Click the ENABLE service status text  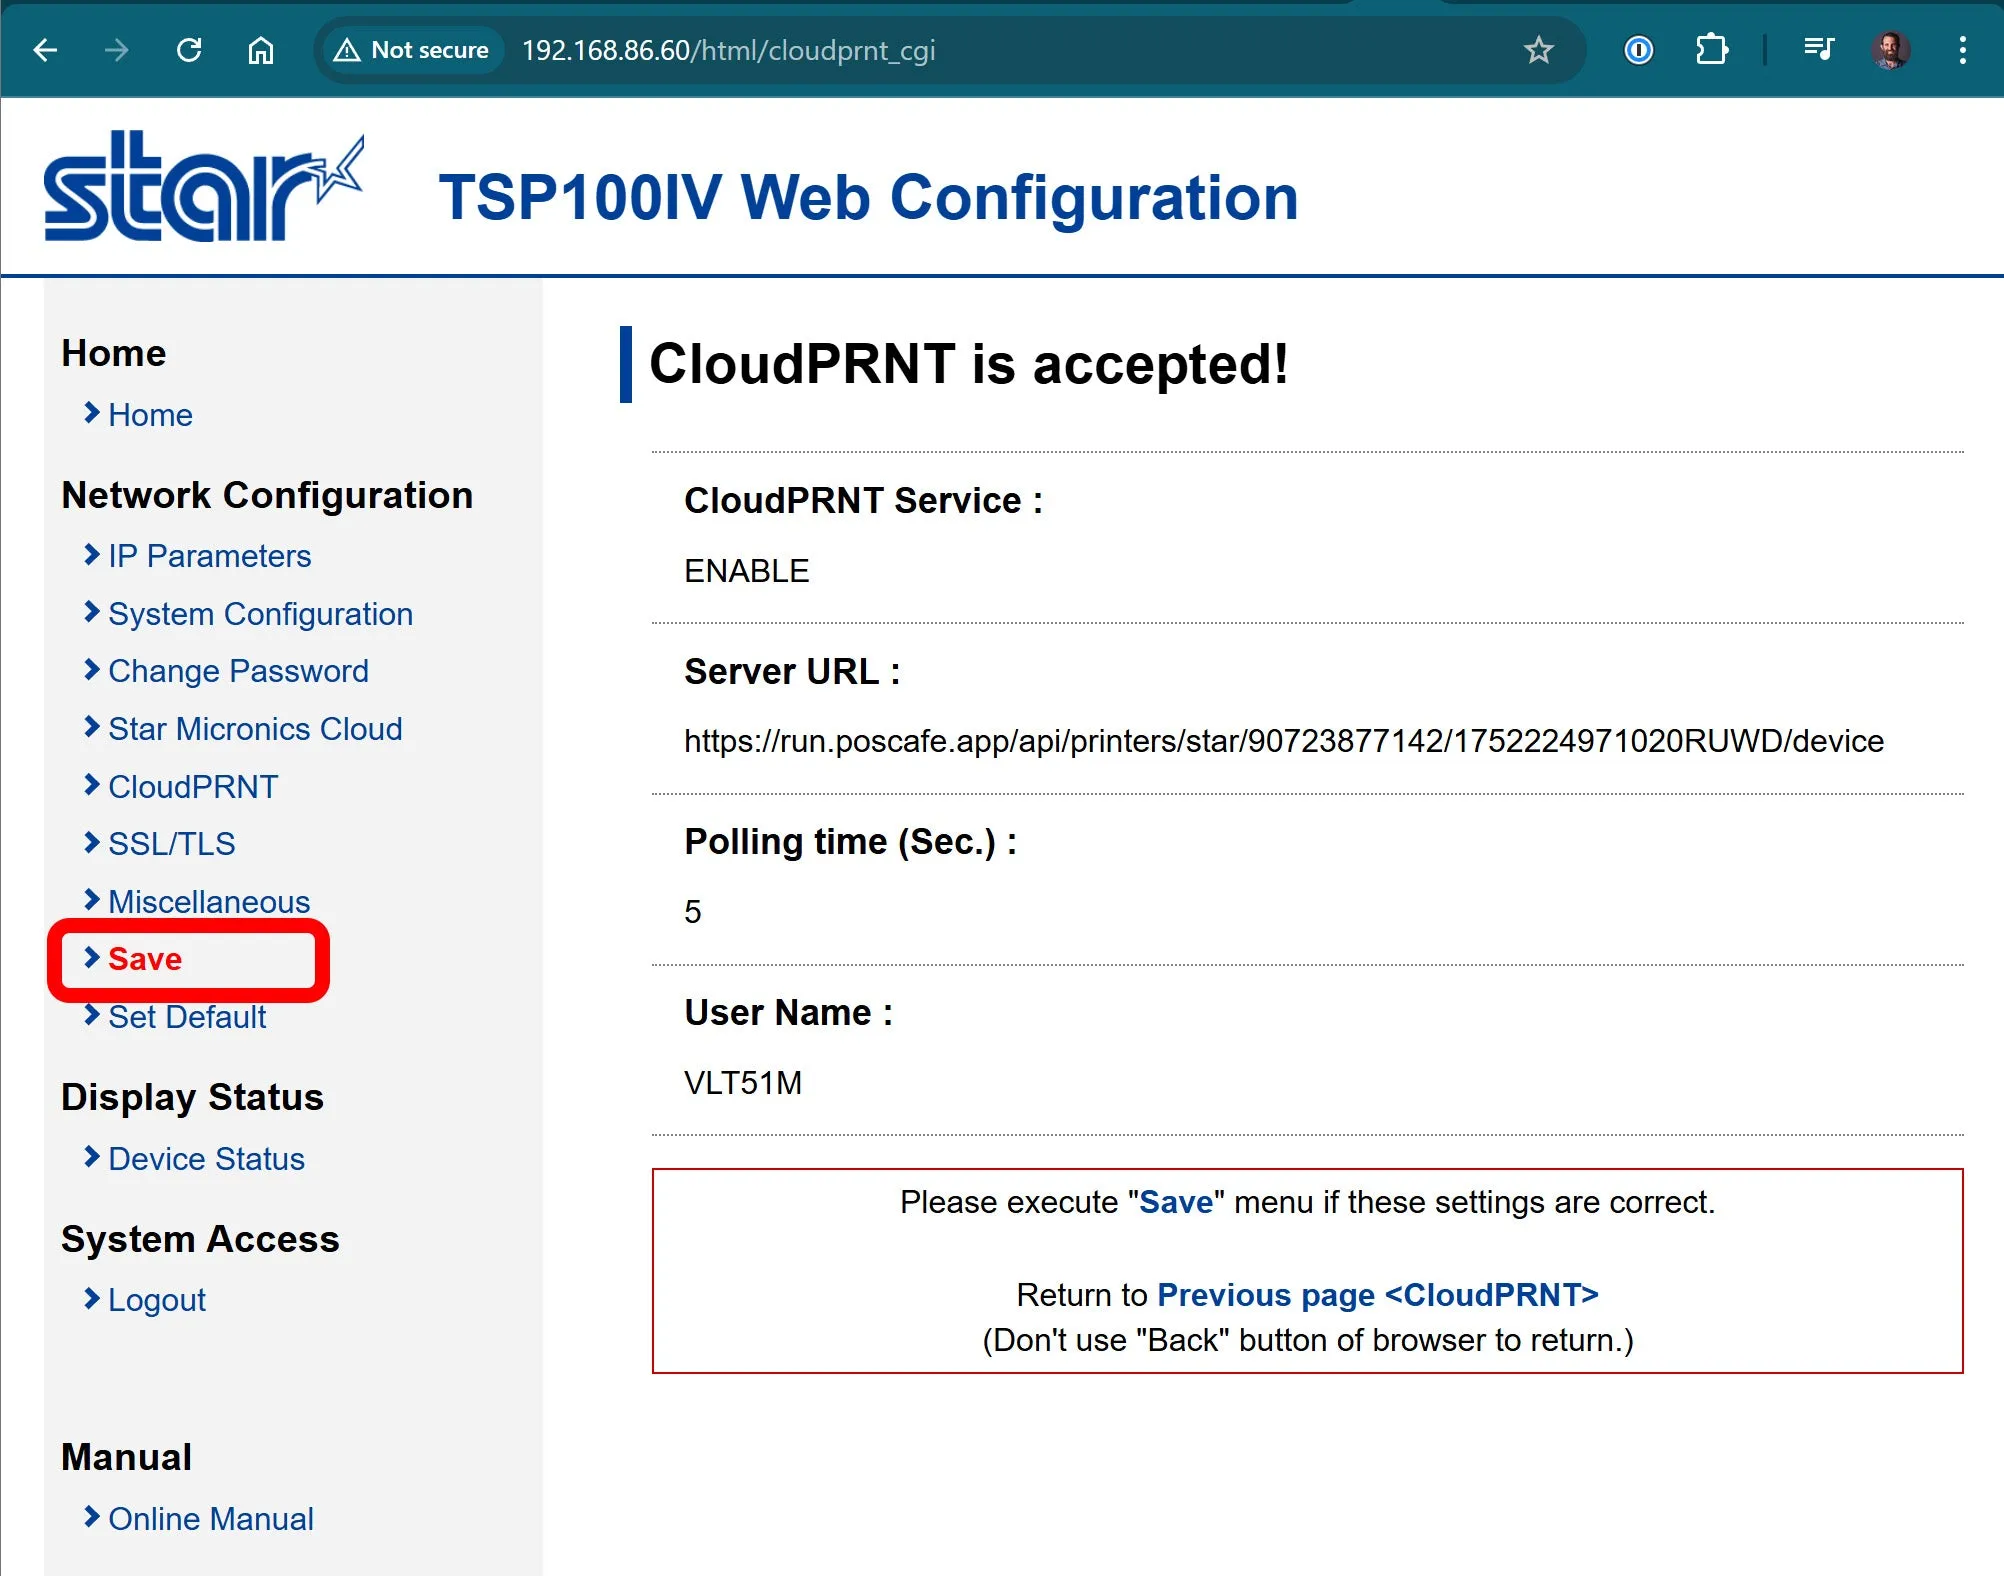747,571
